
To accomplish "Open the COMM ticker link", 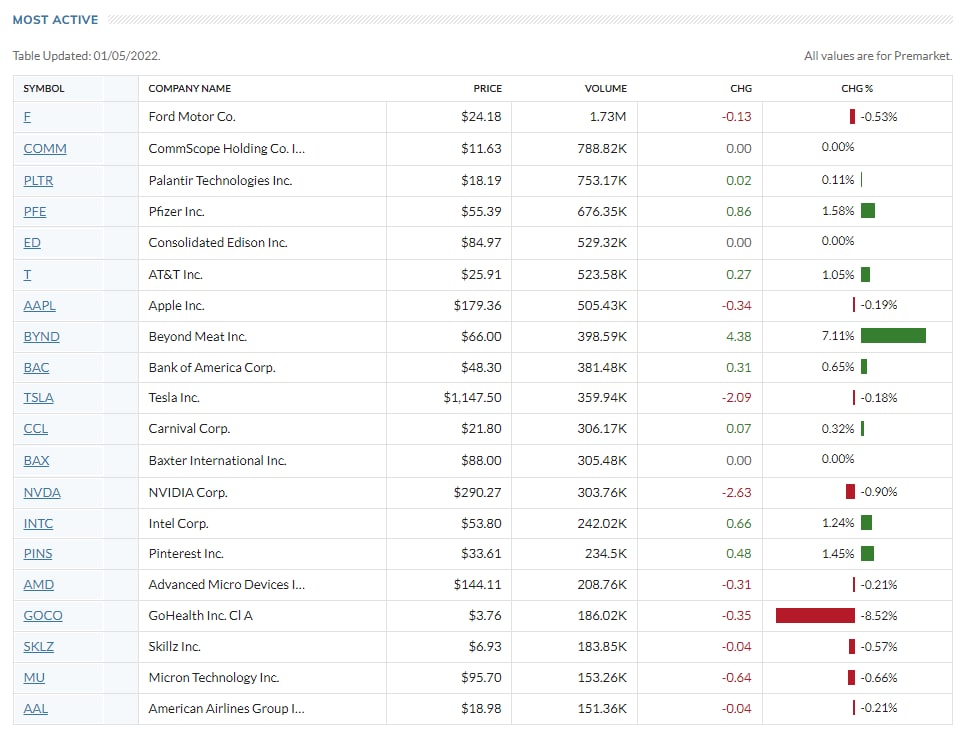I will pos(45,149).
